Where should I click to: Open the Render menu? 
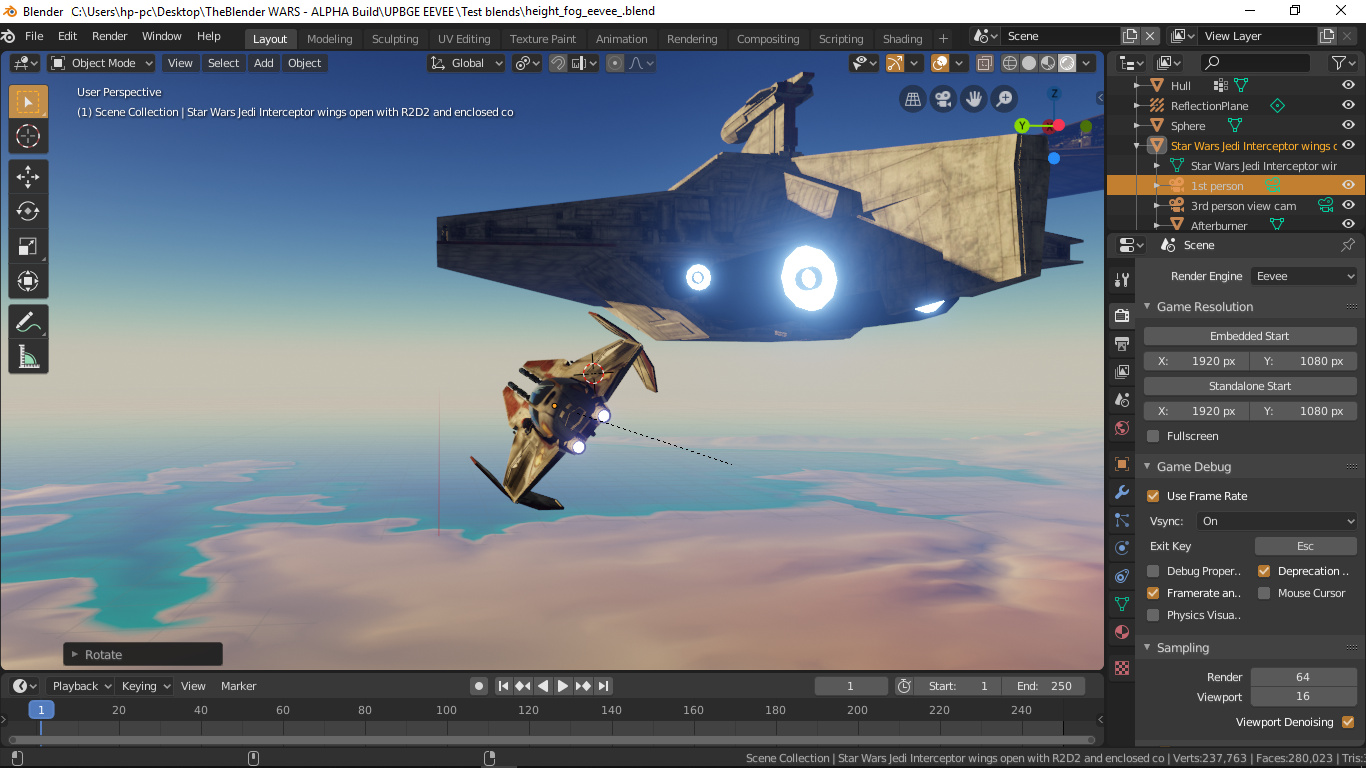(109, 35)
